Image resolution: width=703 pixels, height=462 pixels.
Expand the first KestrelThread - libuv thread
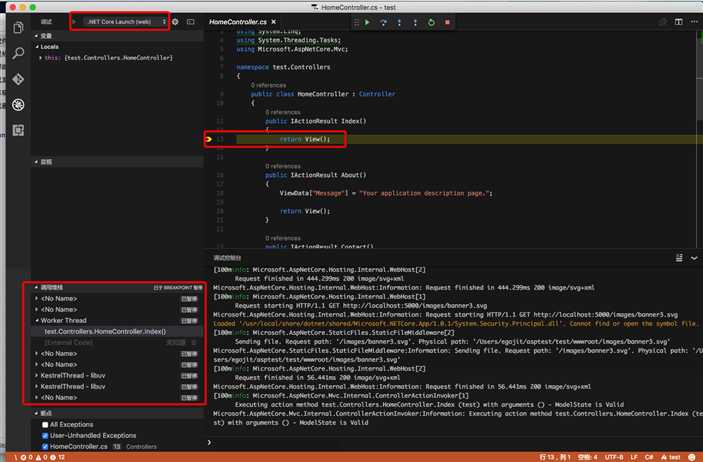37,375
